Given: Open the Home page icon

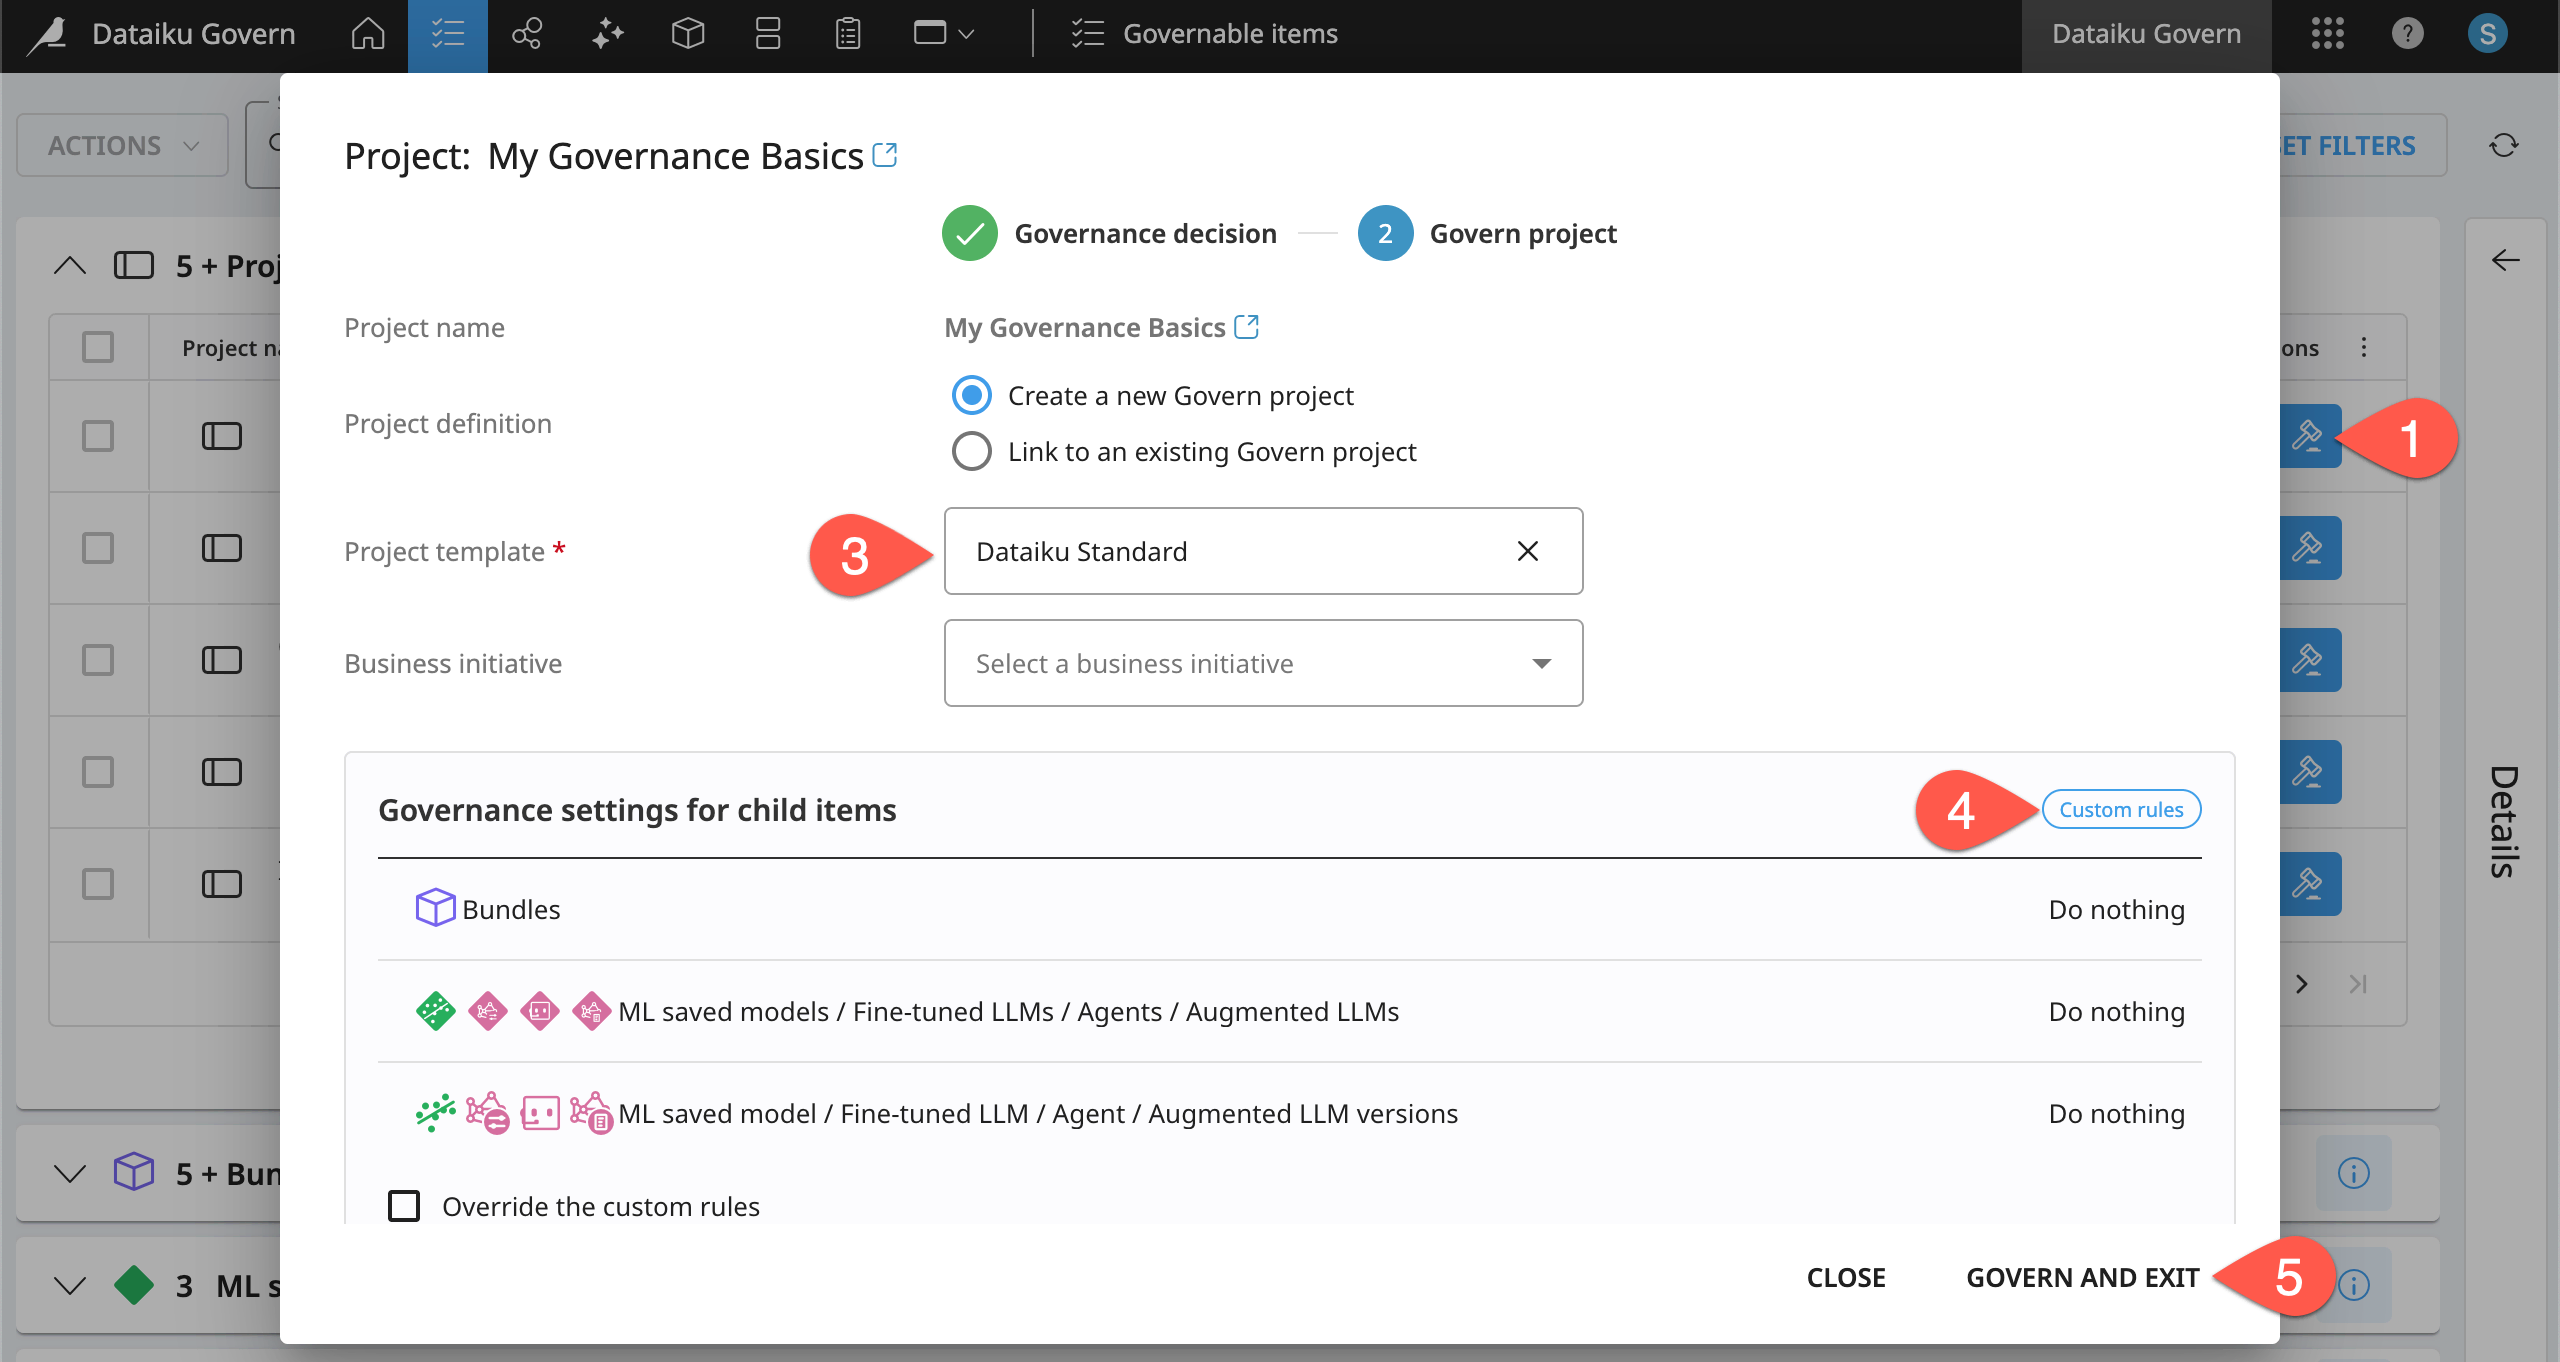Looking at the screenshot, I should (367, 33).
